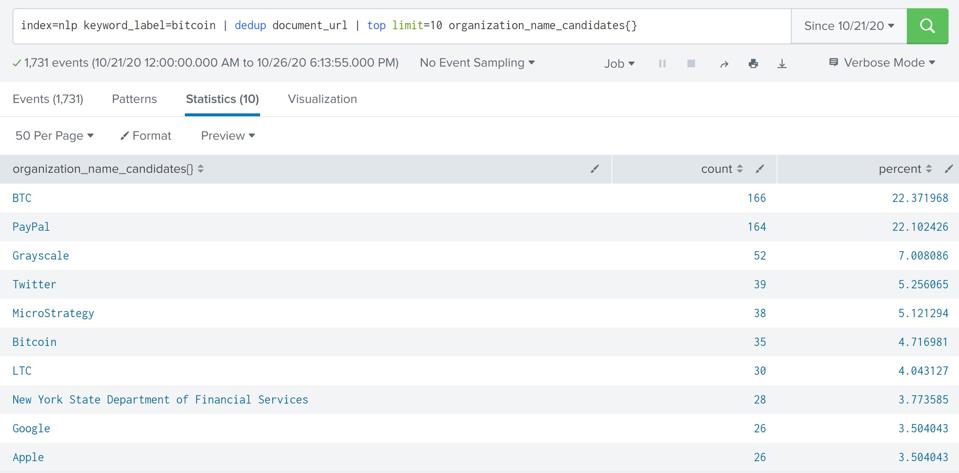Viewport: 959px width, 473px height.
Task: Click count value 52 for Grayscale
Action: click(760, 256)
